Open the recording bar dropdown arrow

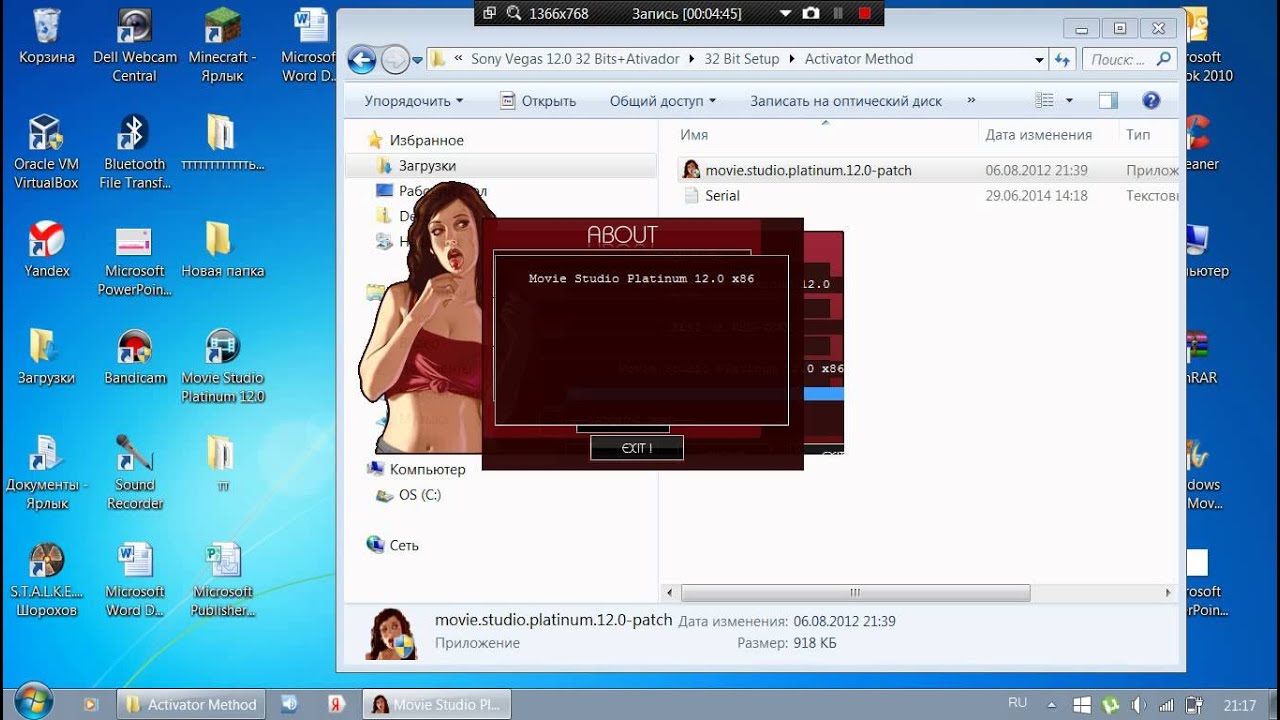tap(785, 14)
